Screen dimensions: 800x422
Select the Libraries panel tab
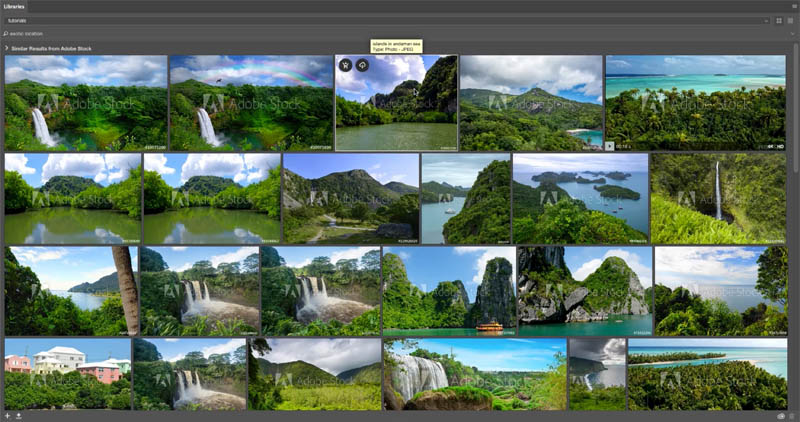[14, 7]
